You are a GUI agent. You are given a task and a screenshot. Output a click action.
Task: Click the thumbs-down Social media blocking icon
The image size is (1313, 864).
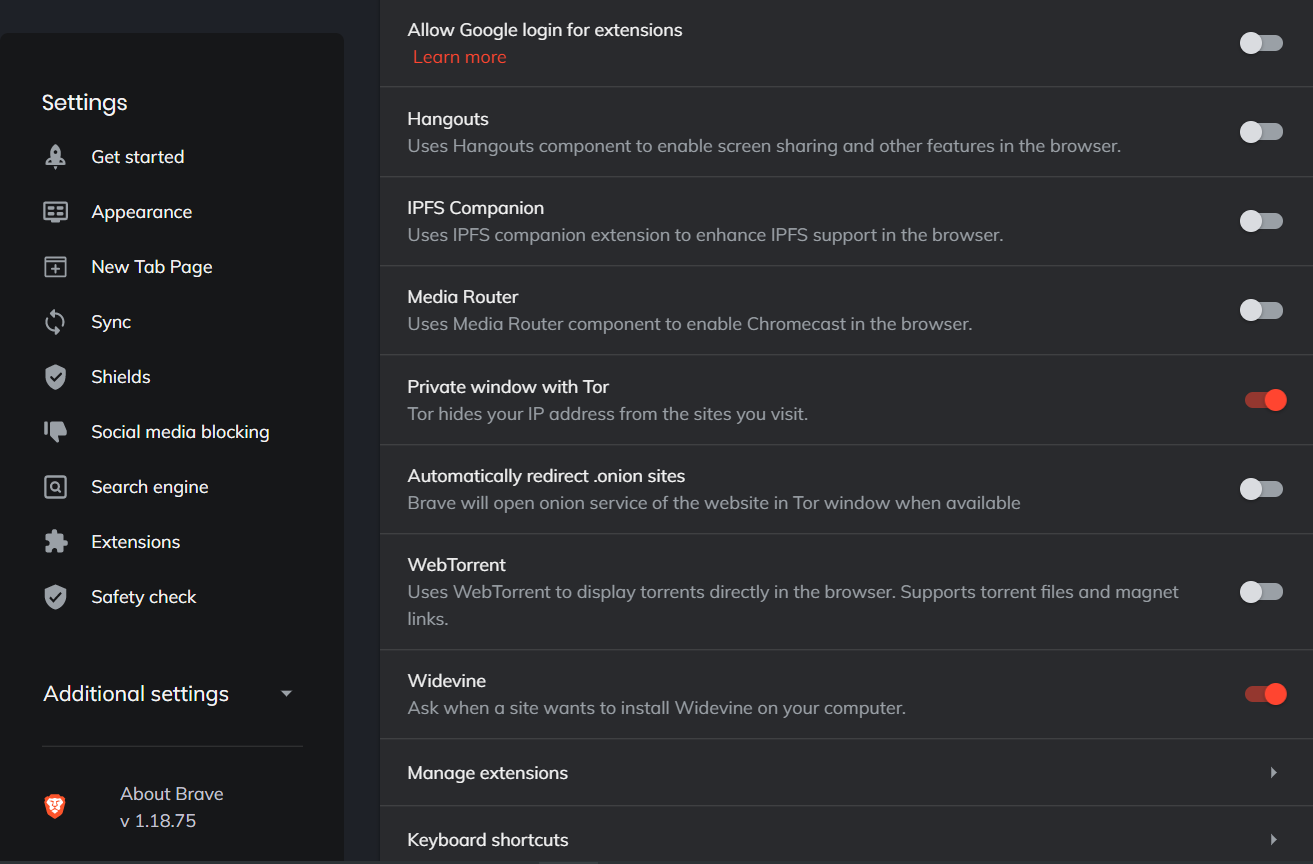tap(56, 432)
